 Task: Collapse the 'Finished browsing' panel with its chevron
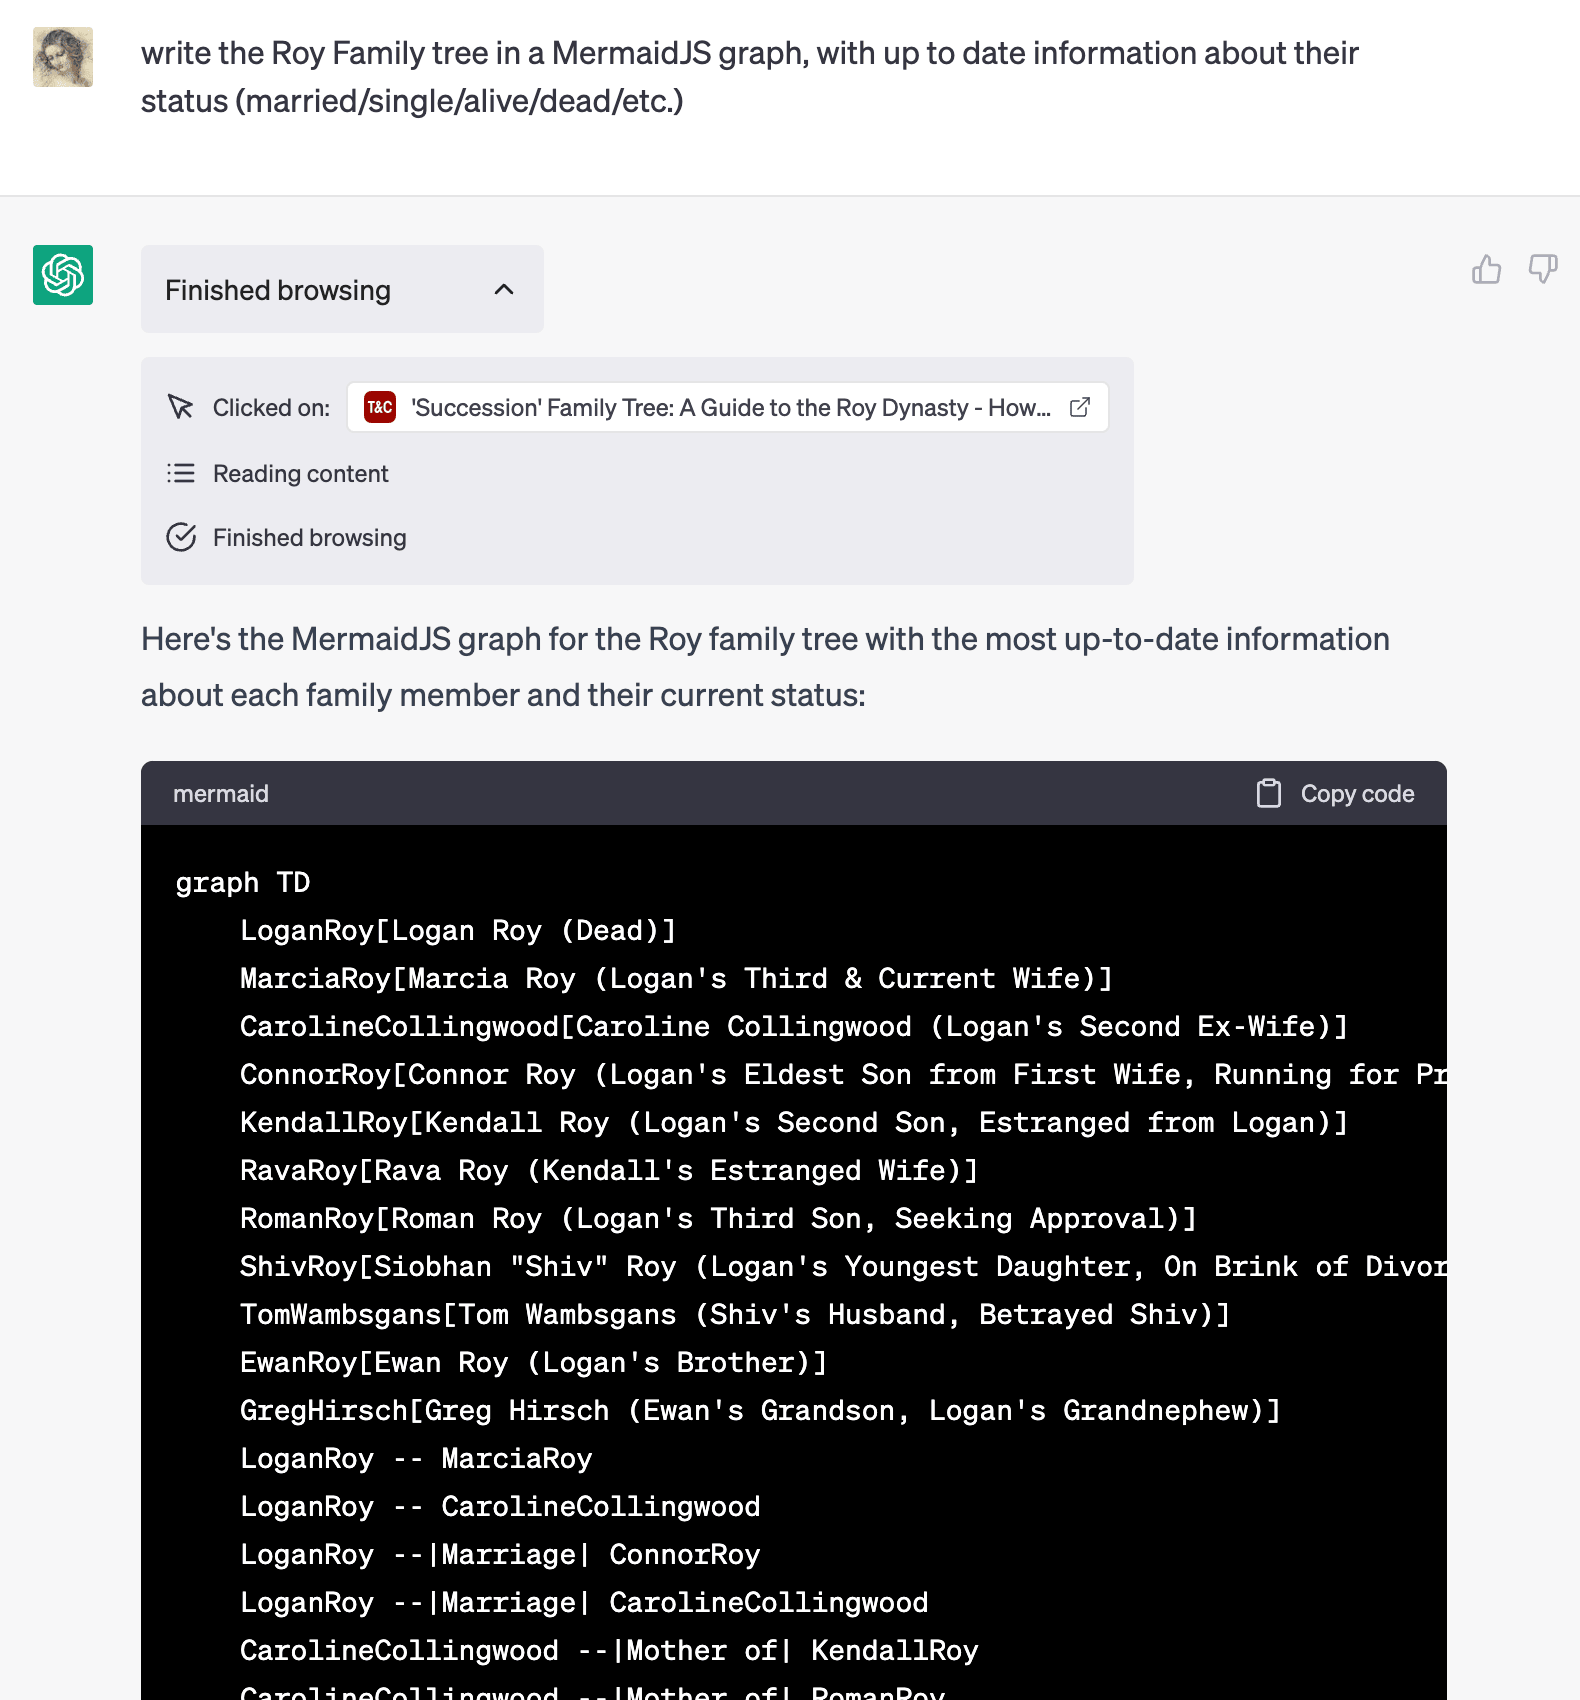click(505, 289)
